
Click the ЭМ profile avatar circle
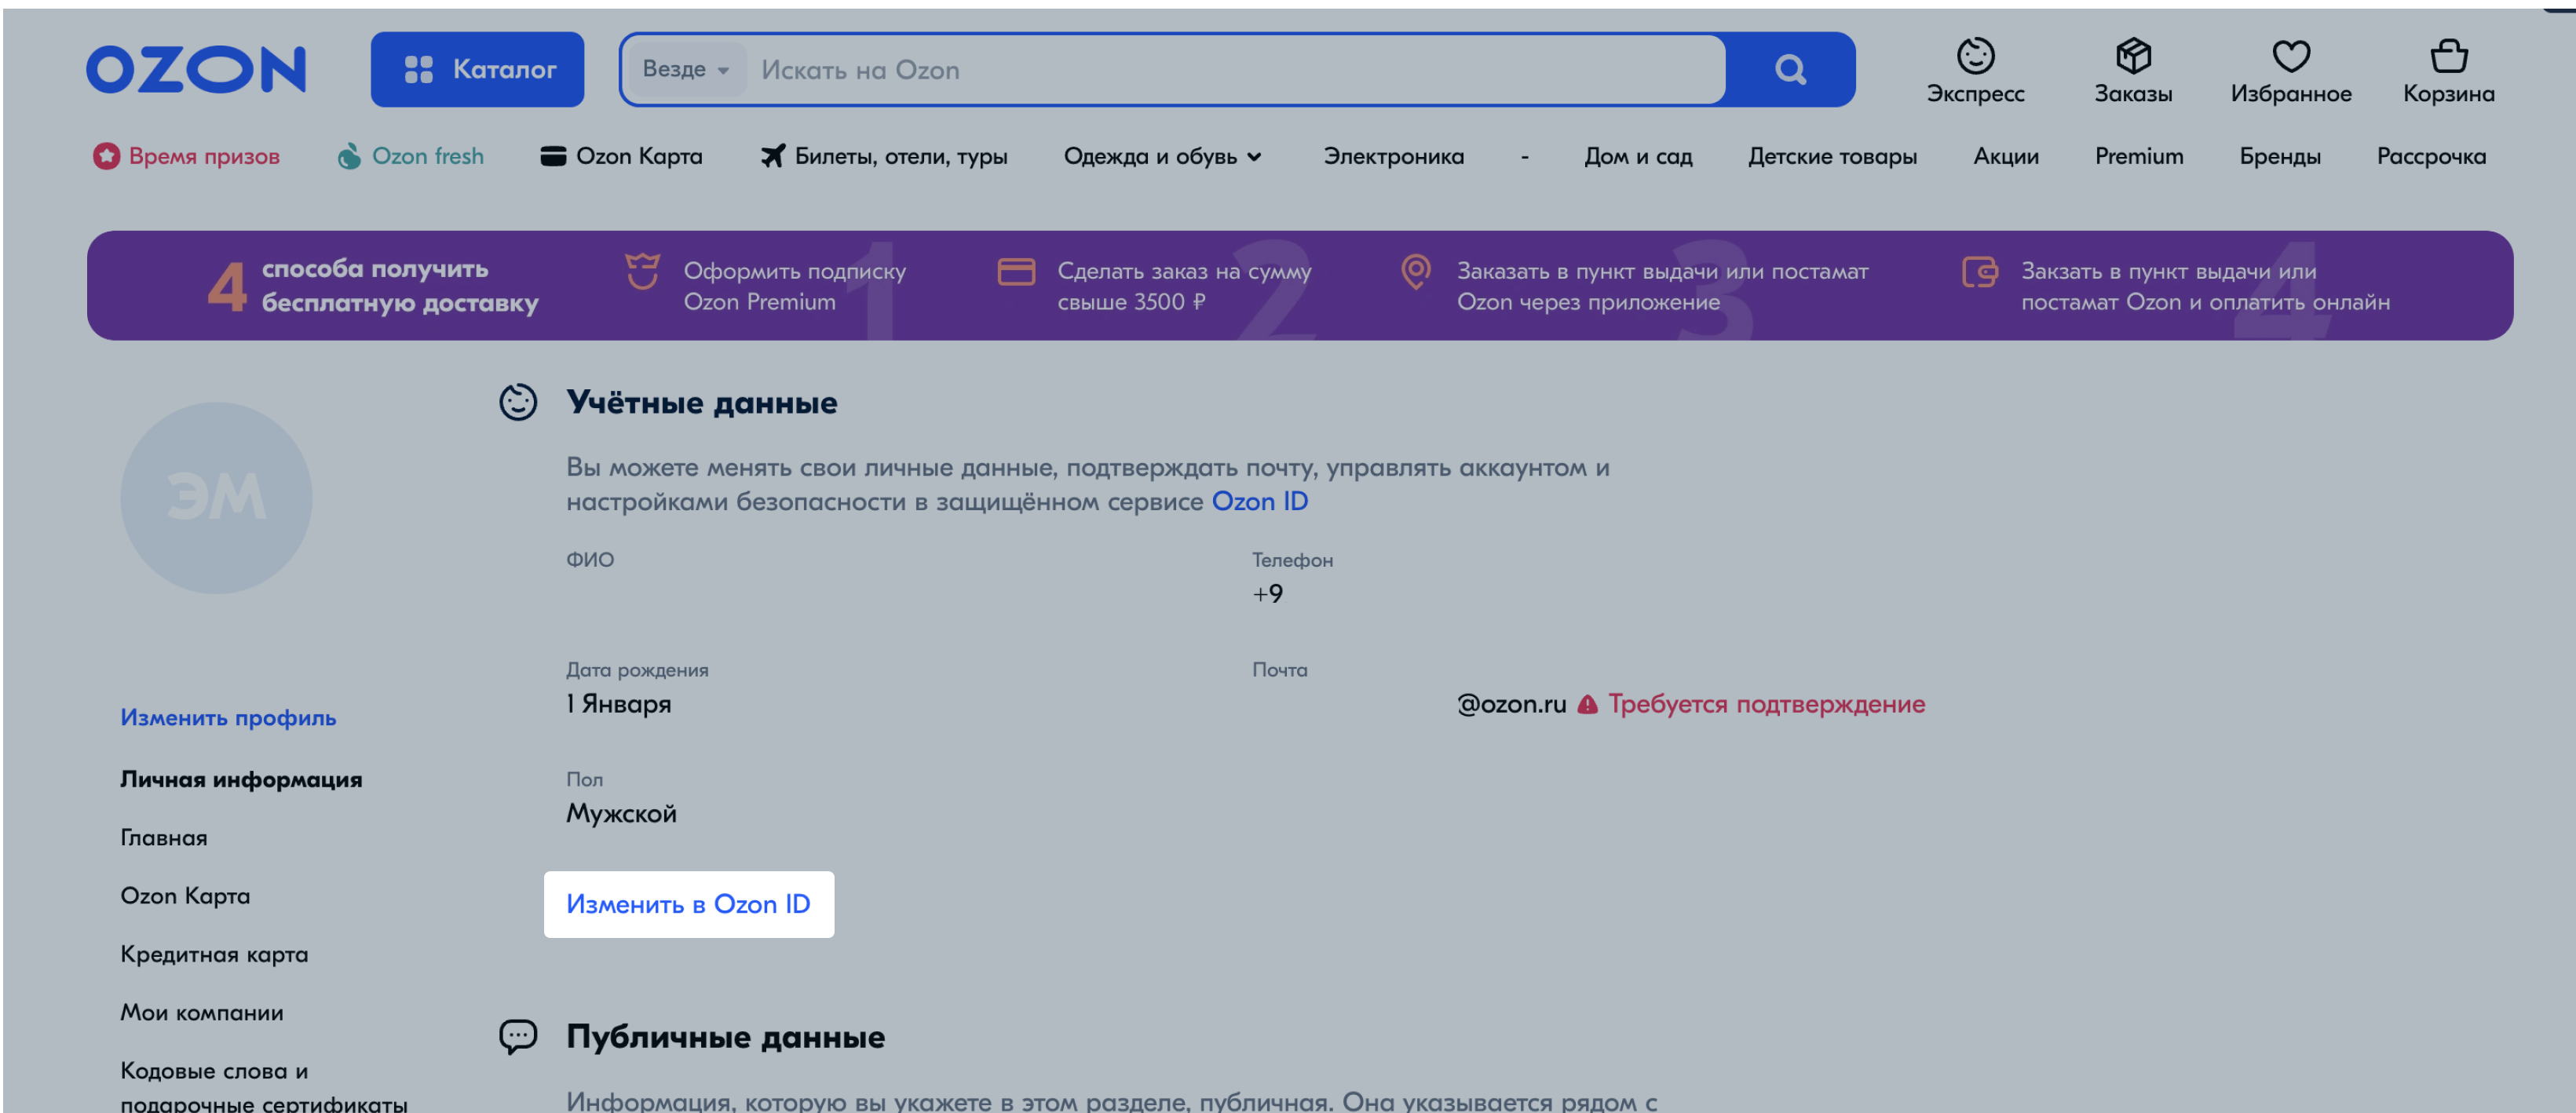[214, 498]
